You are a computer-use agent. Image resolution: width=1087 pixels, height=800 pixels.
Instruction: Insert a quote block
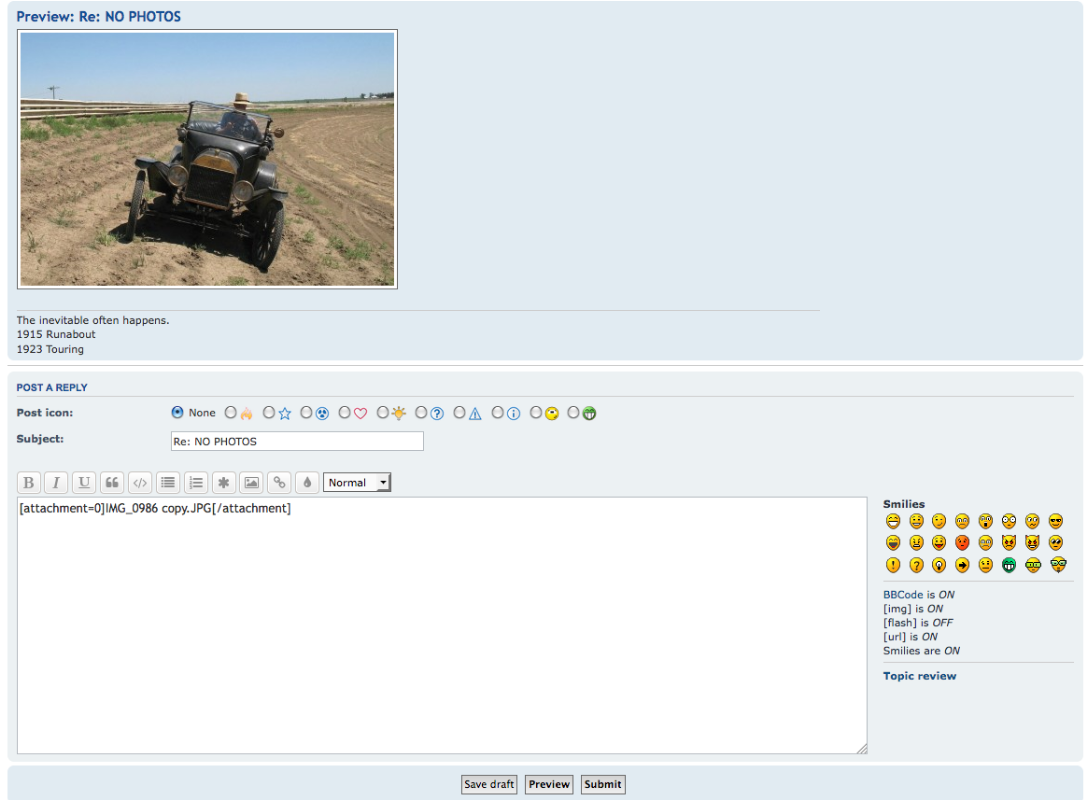(112, 483)
